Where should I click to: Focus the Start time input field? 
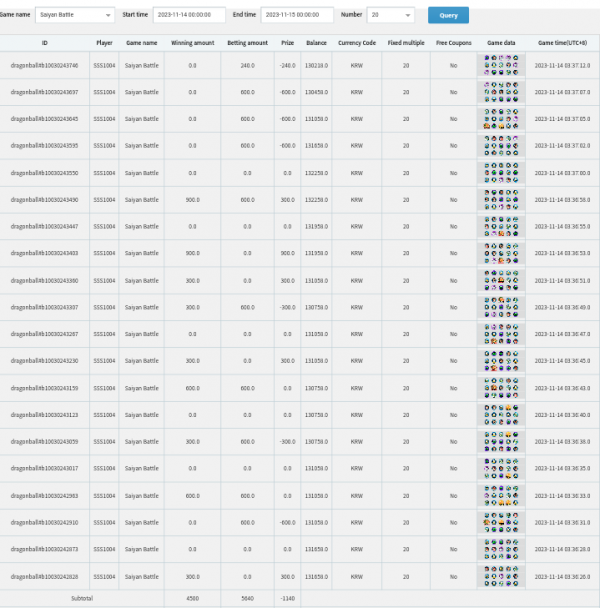click(x=189, y=15)
